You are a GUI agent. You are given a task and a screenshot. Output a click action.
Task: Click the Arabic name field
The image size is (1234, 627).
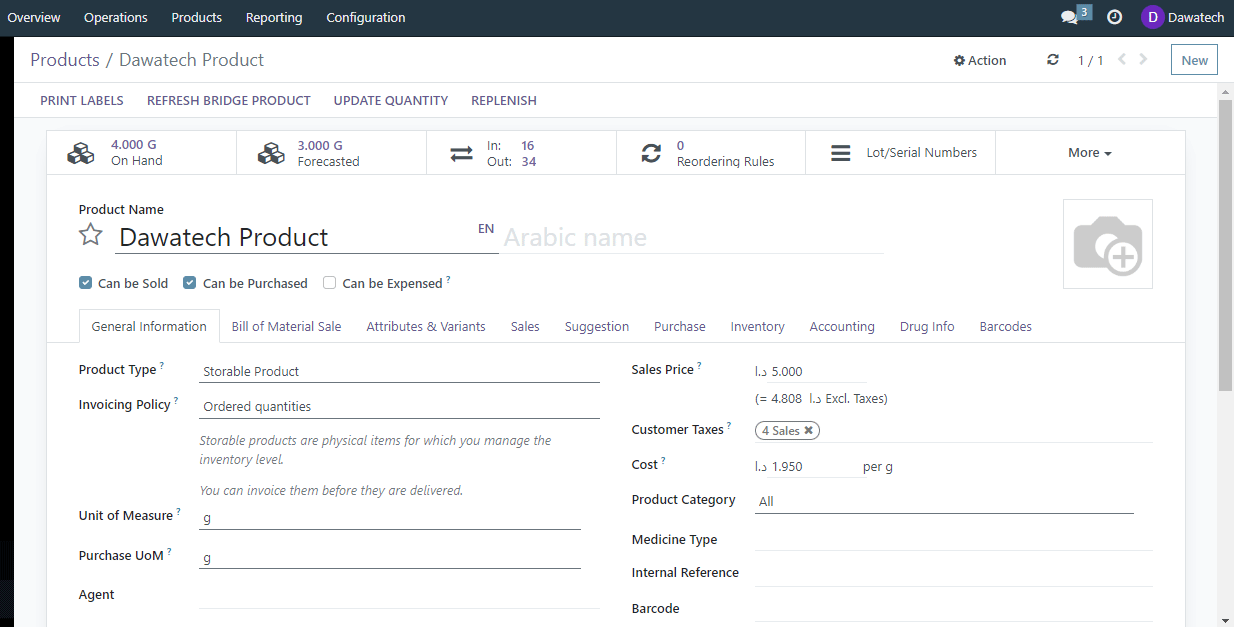click(692, 237)
